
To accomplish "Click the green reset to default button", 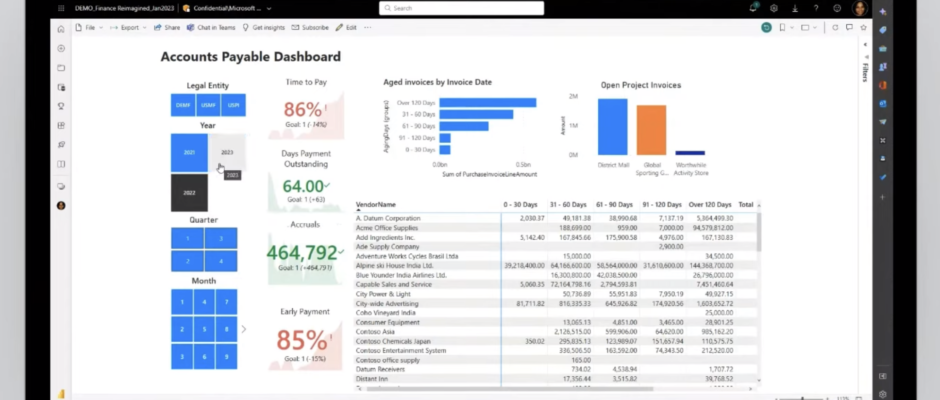I will (766, 28).
